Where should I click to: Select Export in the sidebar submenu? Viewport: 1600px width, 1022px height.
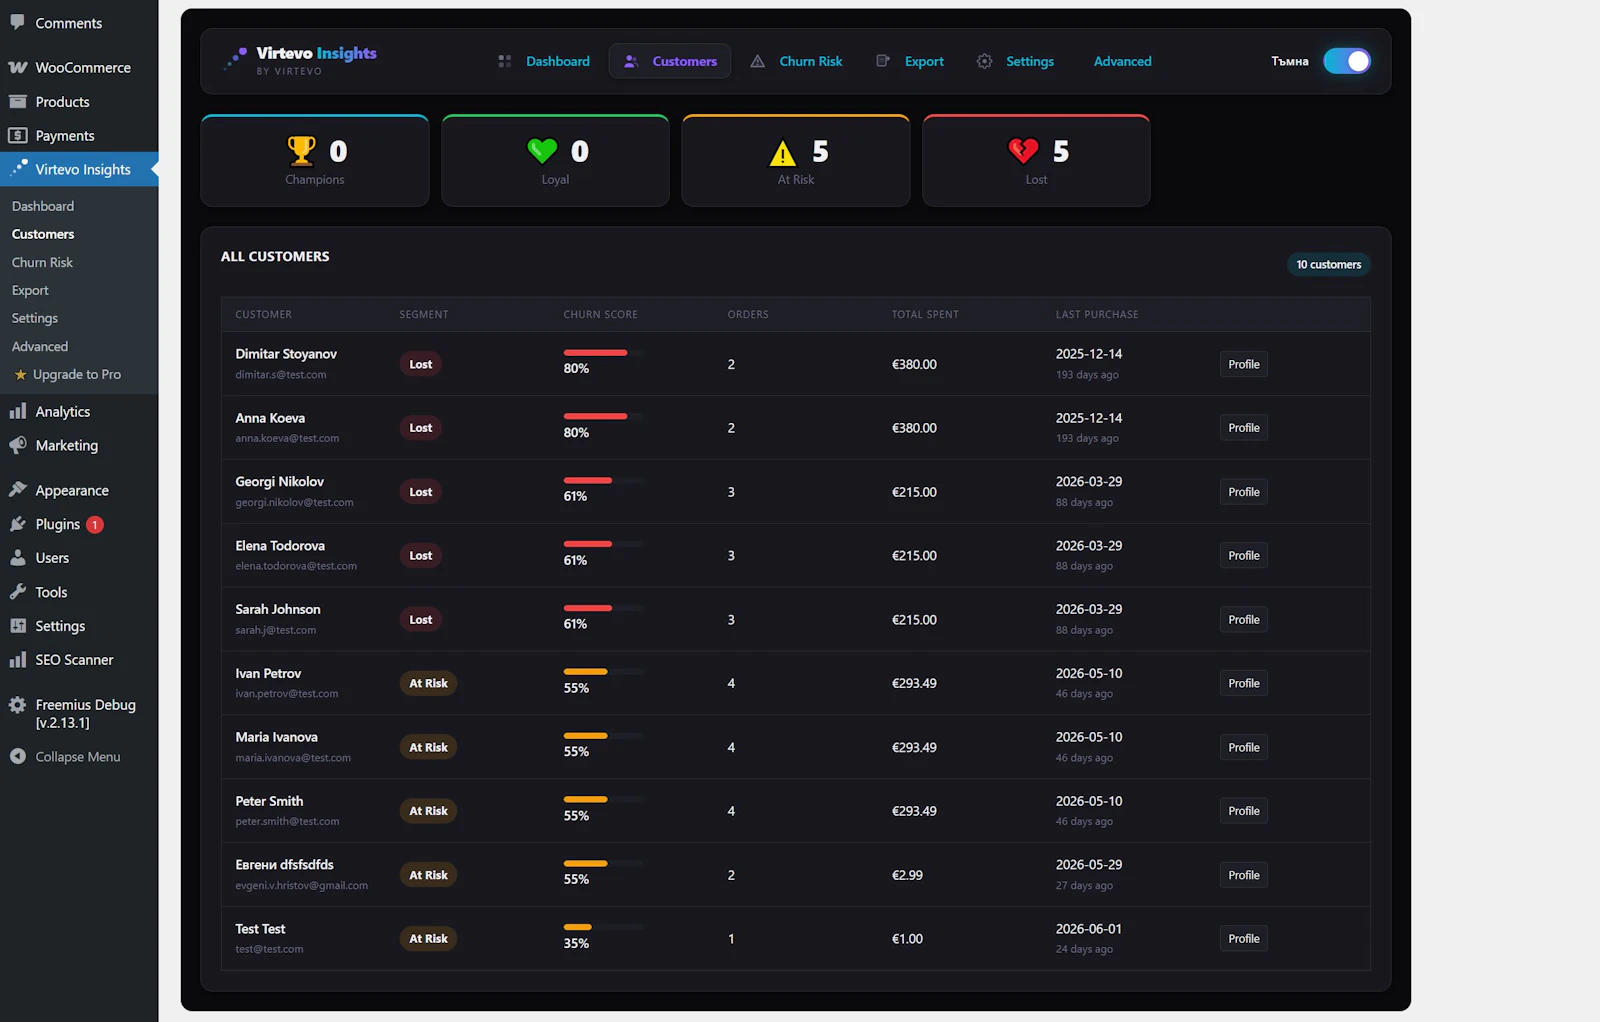point(30,290)
